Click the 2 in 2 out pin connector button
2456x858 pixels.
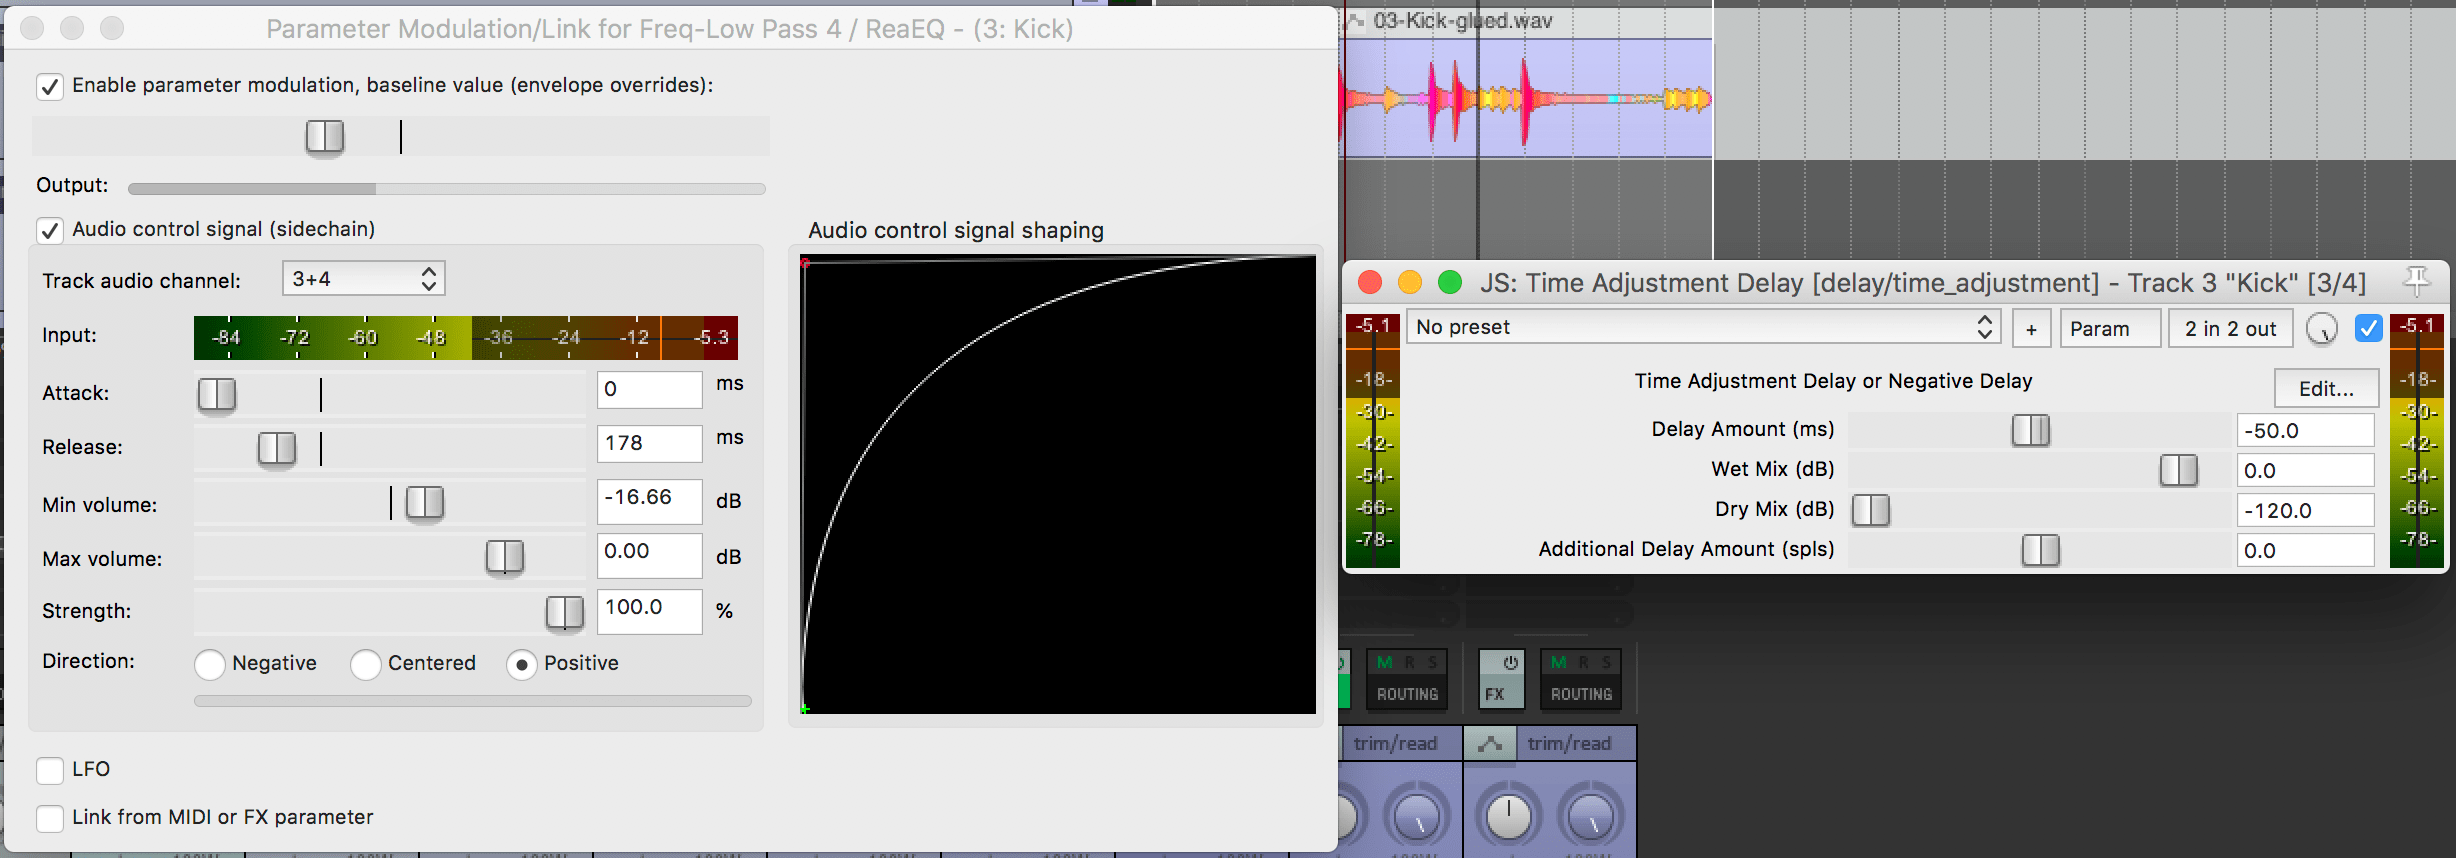coord(2230,329)
